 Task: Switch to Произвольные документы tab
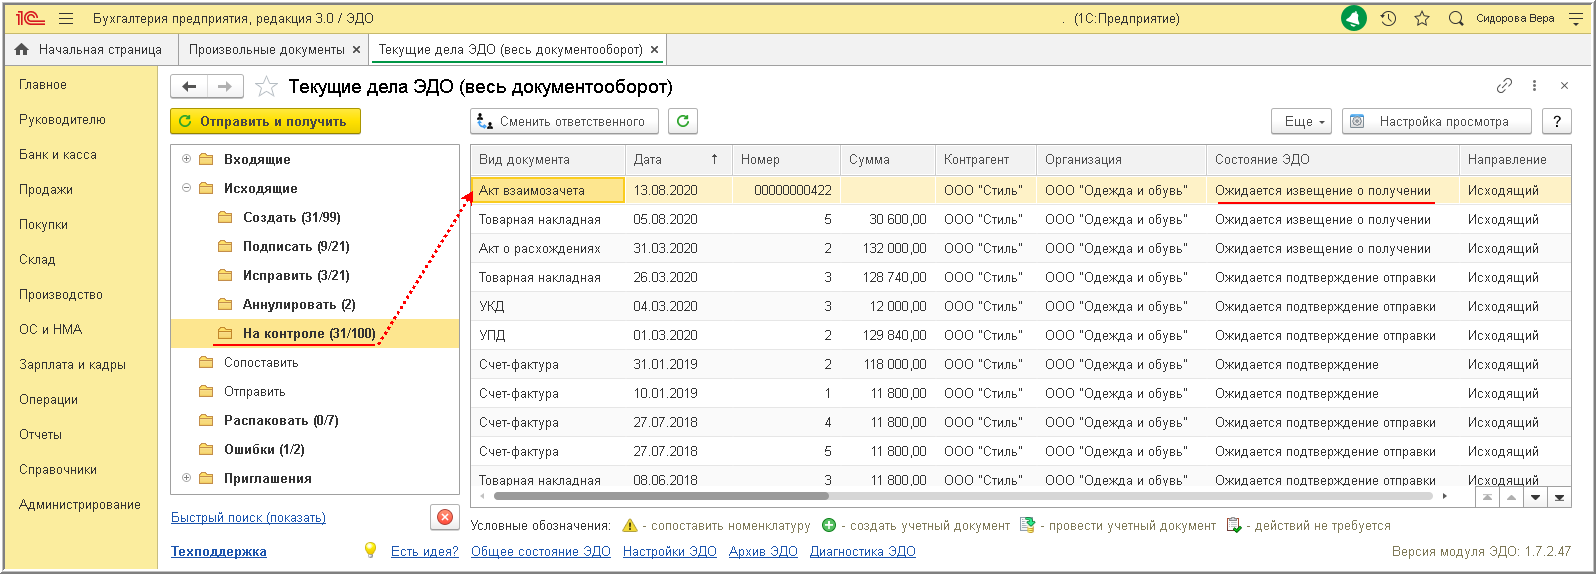pos(266,49)
